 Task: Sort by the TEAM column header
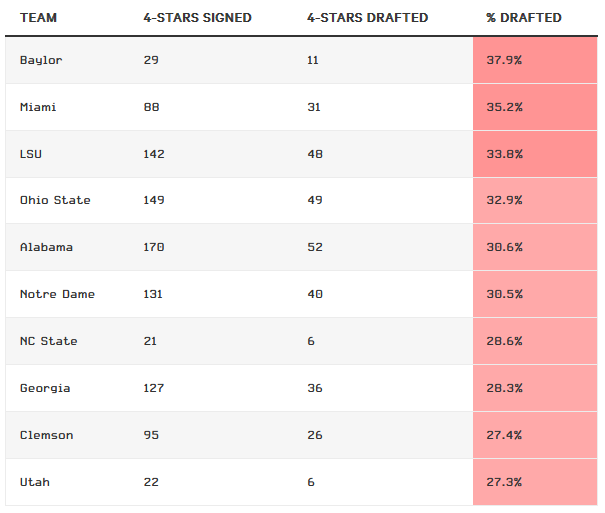click(x=38, y=18)
